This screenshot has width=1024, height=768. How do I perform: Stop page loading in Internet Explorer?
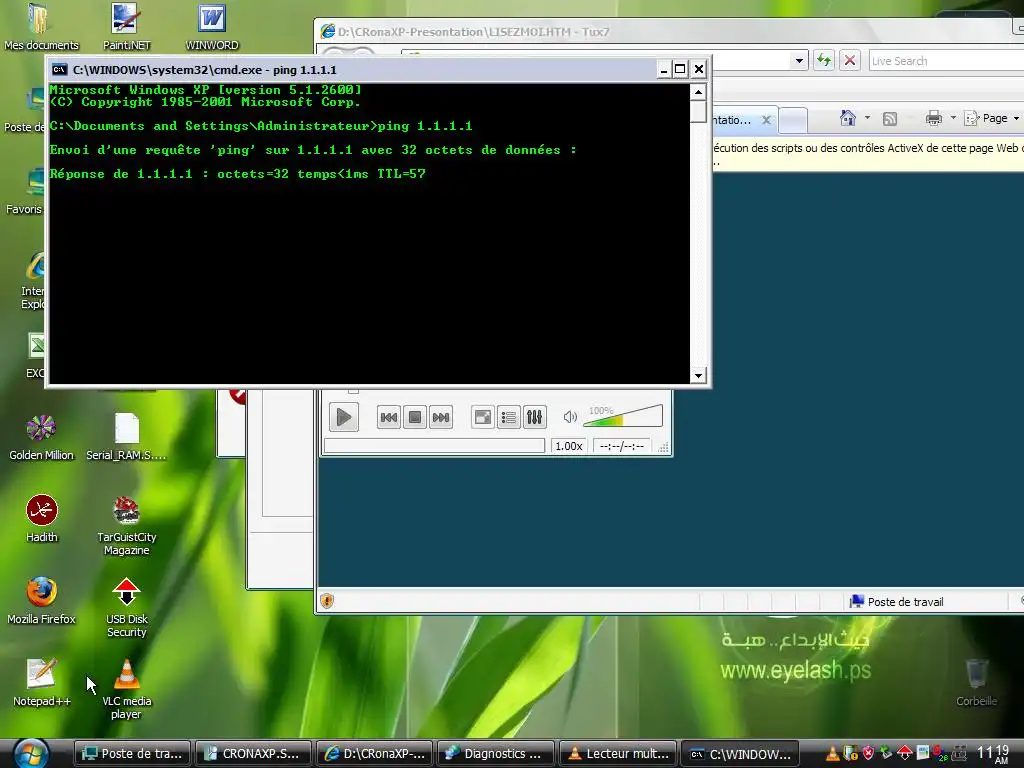tap(850, 61)
